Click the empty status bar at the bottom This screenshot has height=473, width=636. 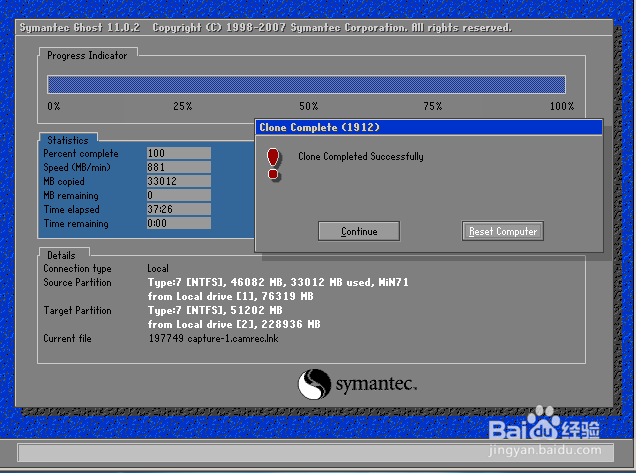pos(316,452)
